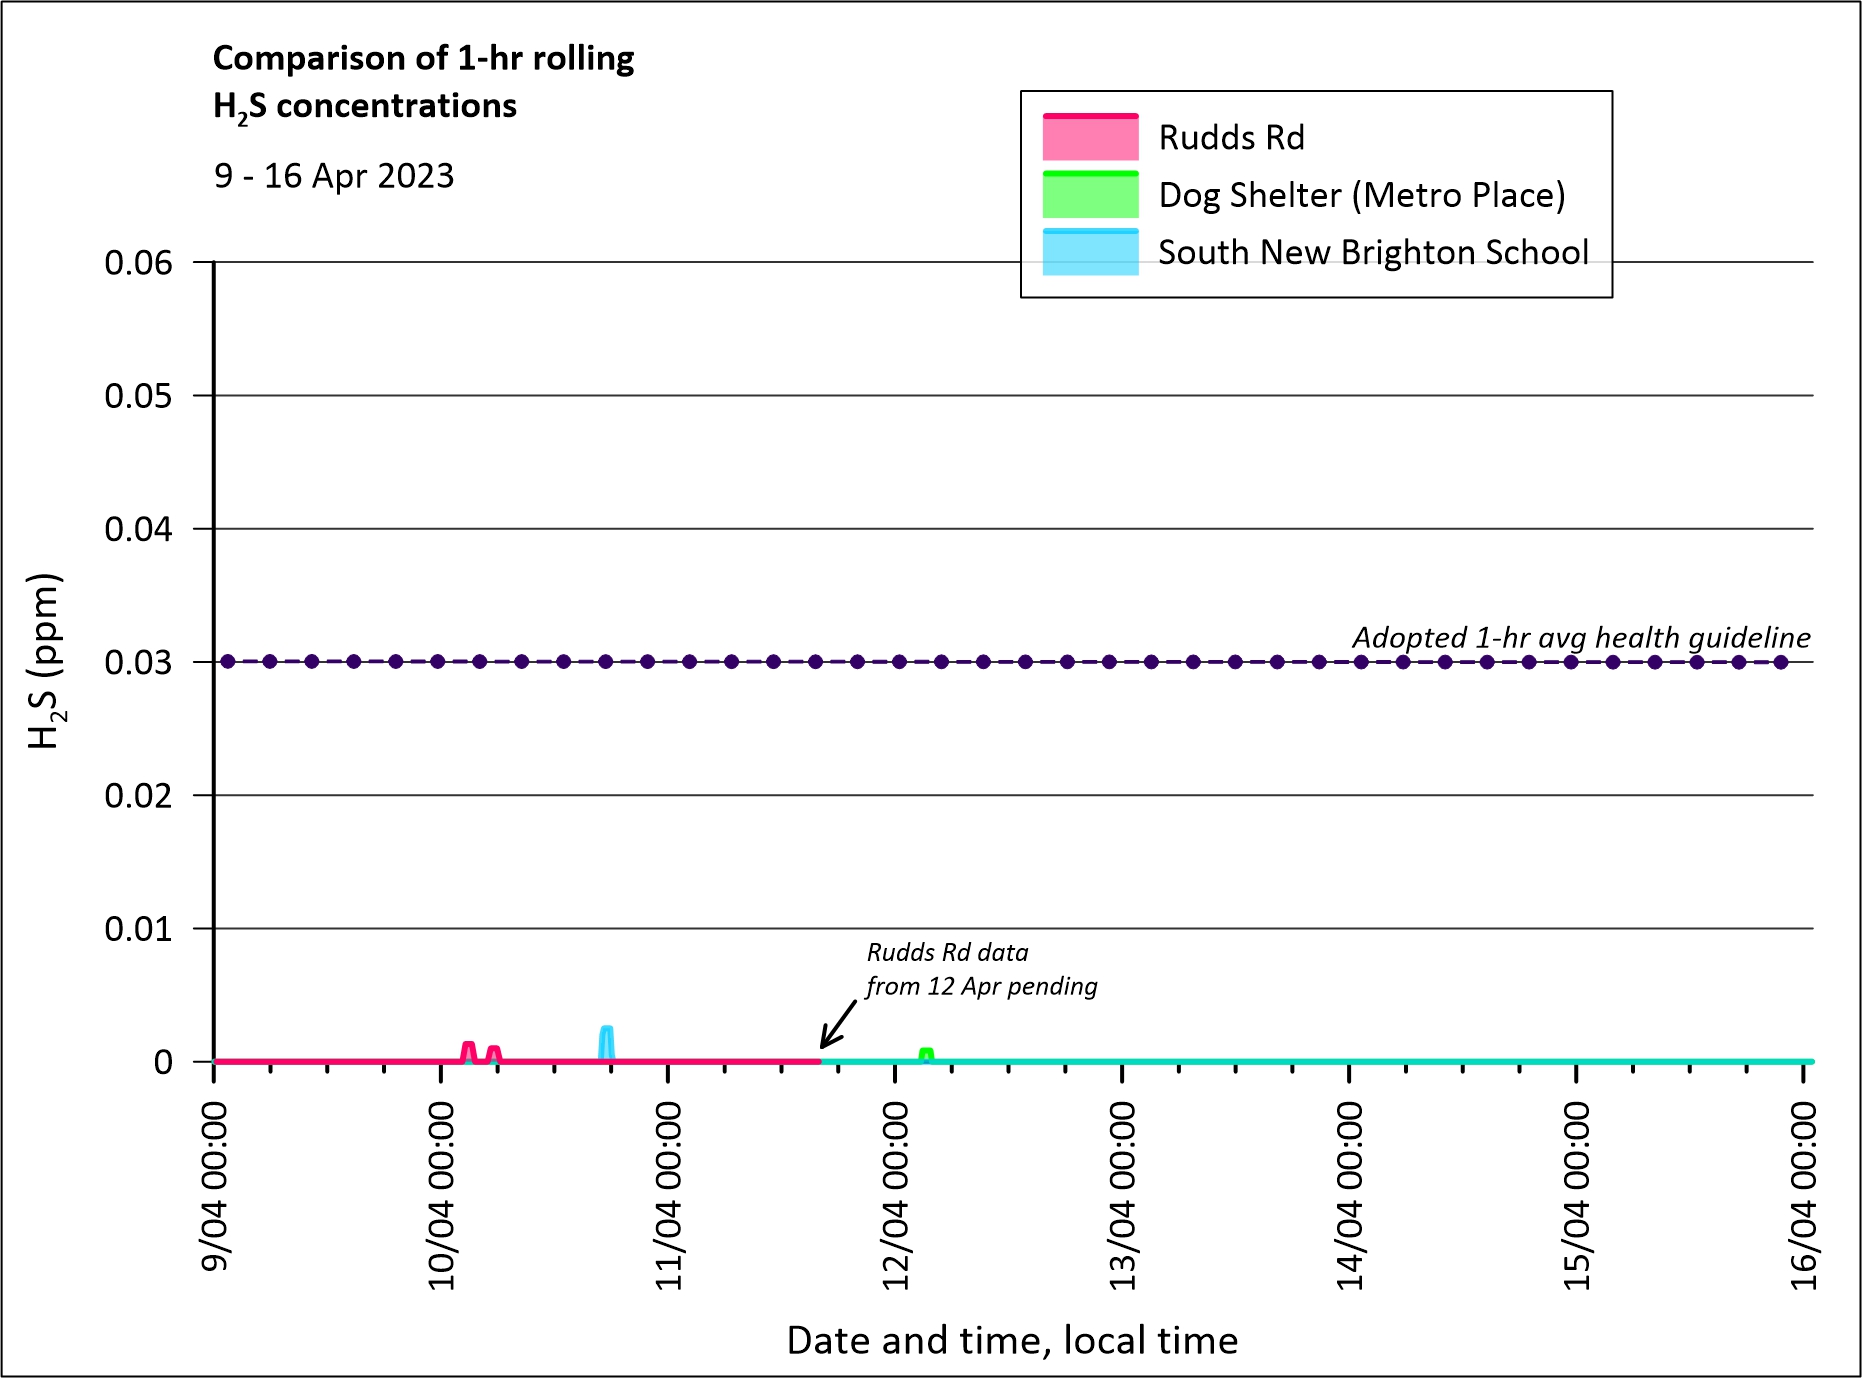Click the 13/04 00:00 x-axis tick label
Viewport: 1862px width, 1378px height.
[1123, 1195]
